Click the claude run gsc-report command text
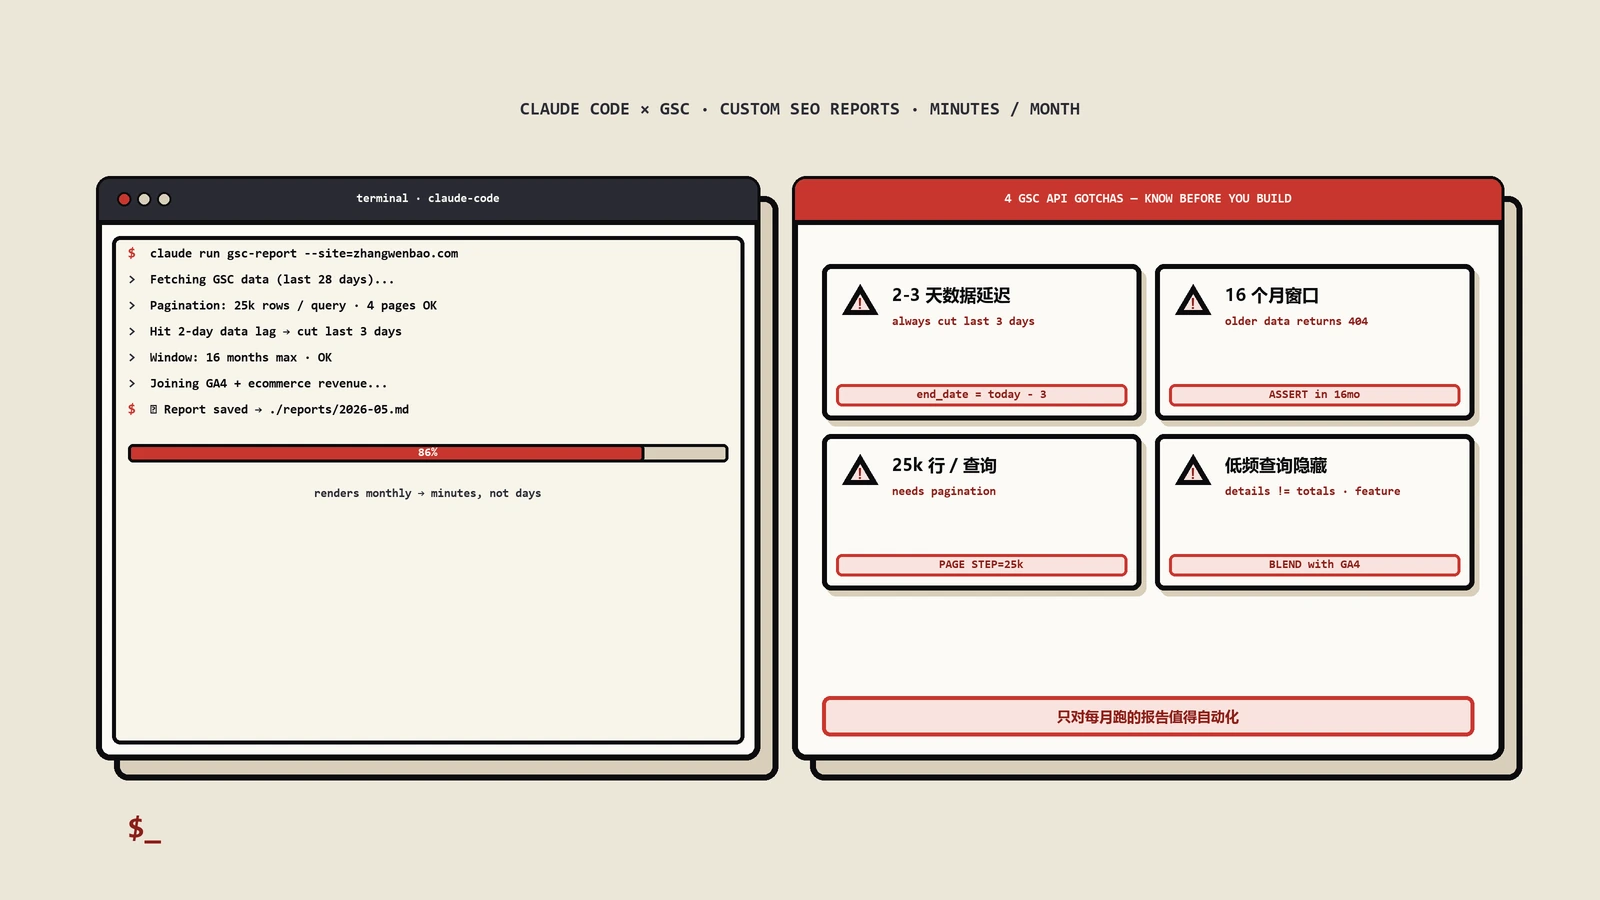 click(x=304, y=253)
